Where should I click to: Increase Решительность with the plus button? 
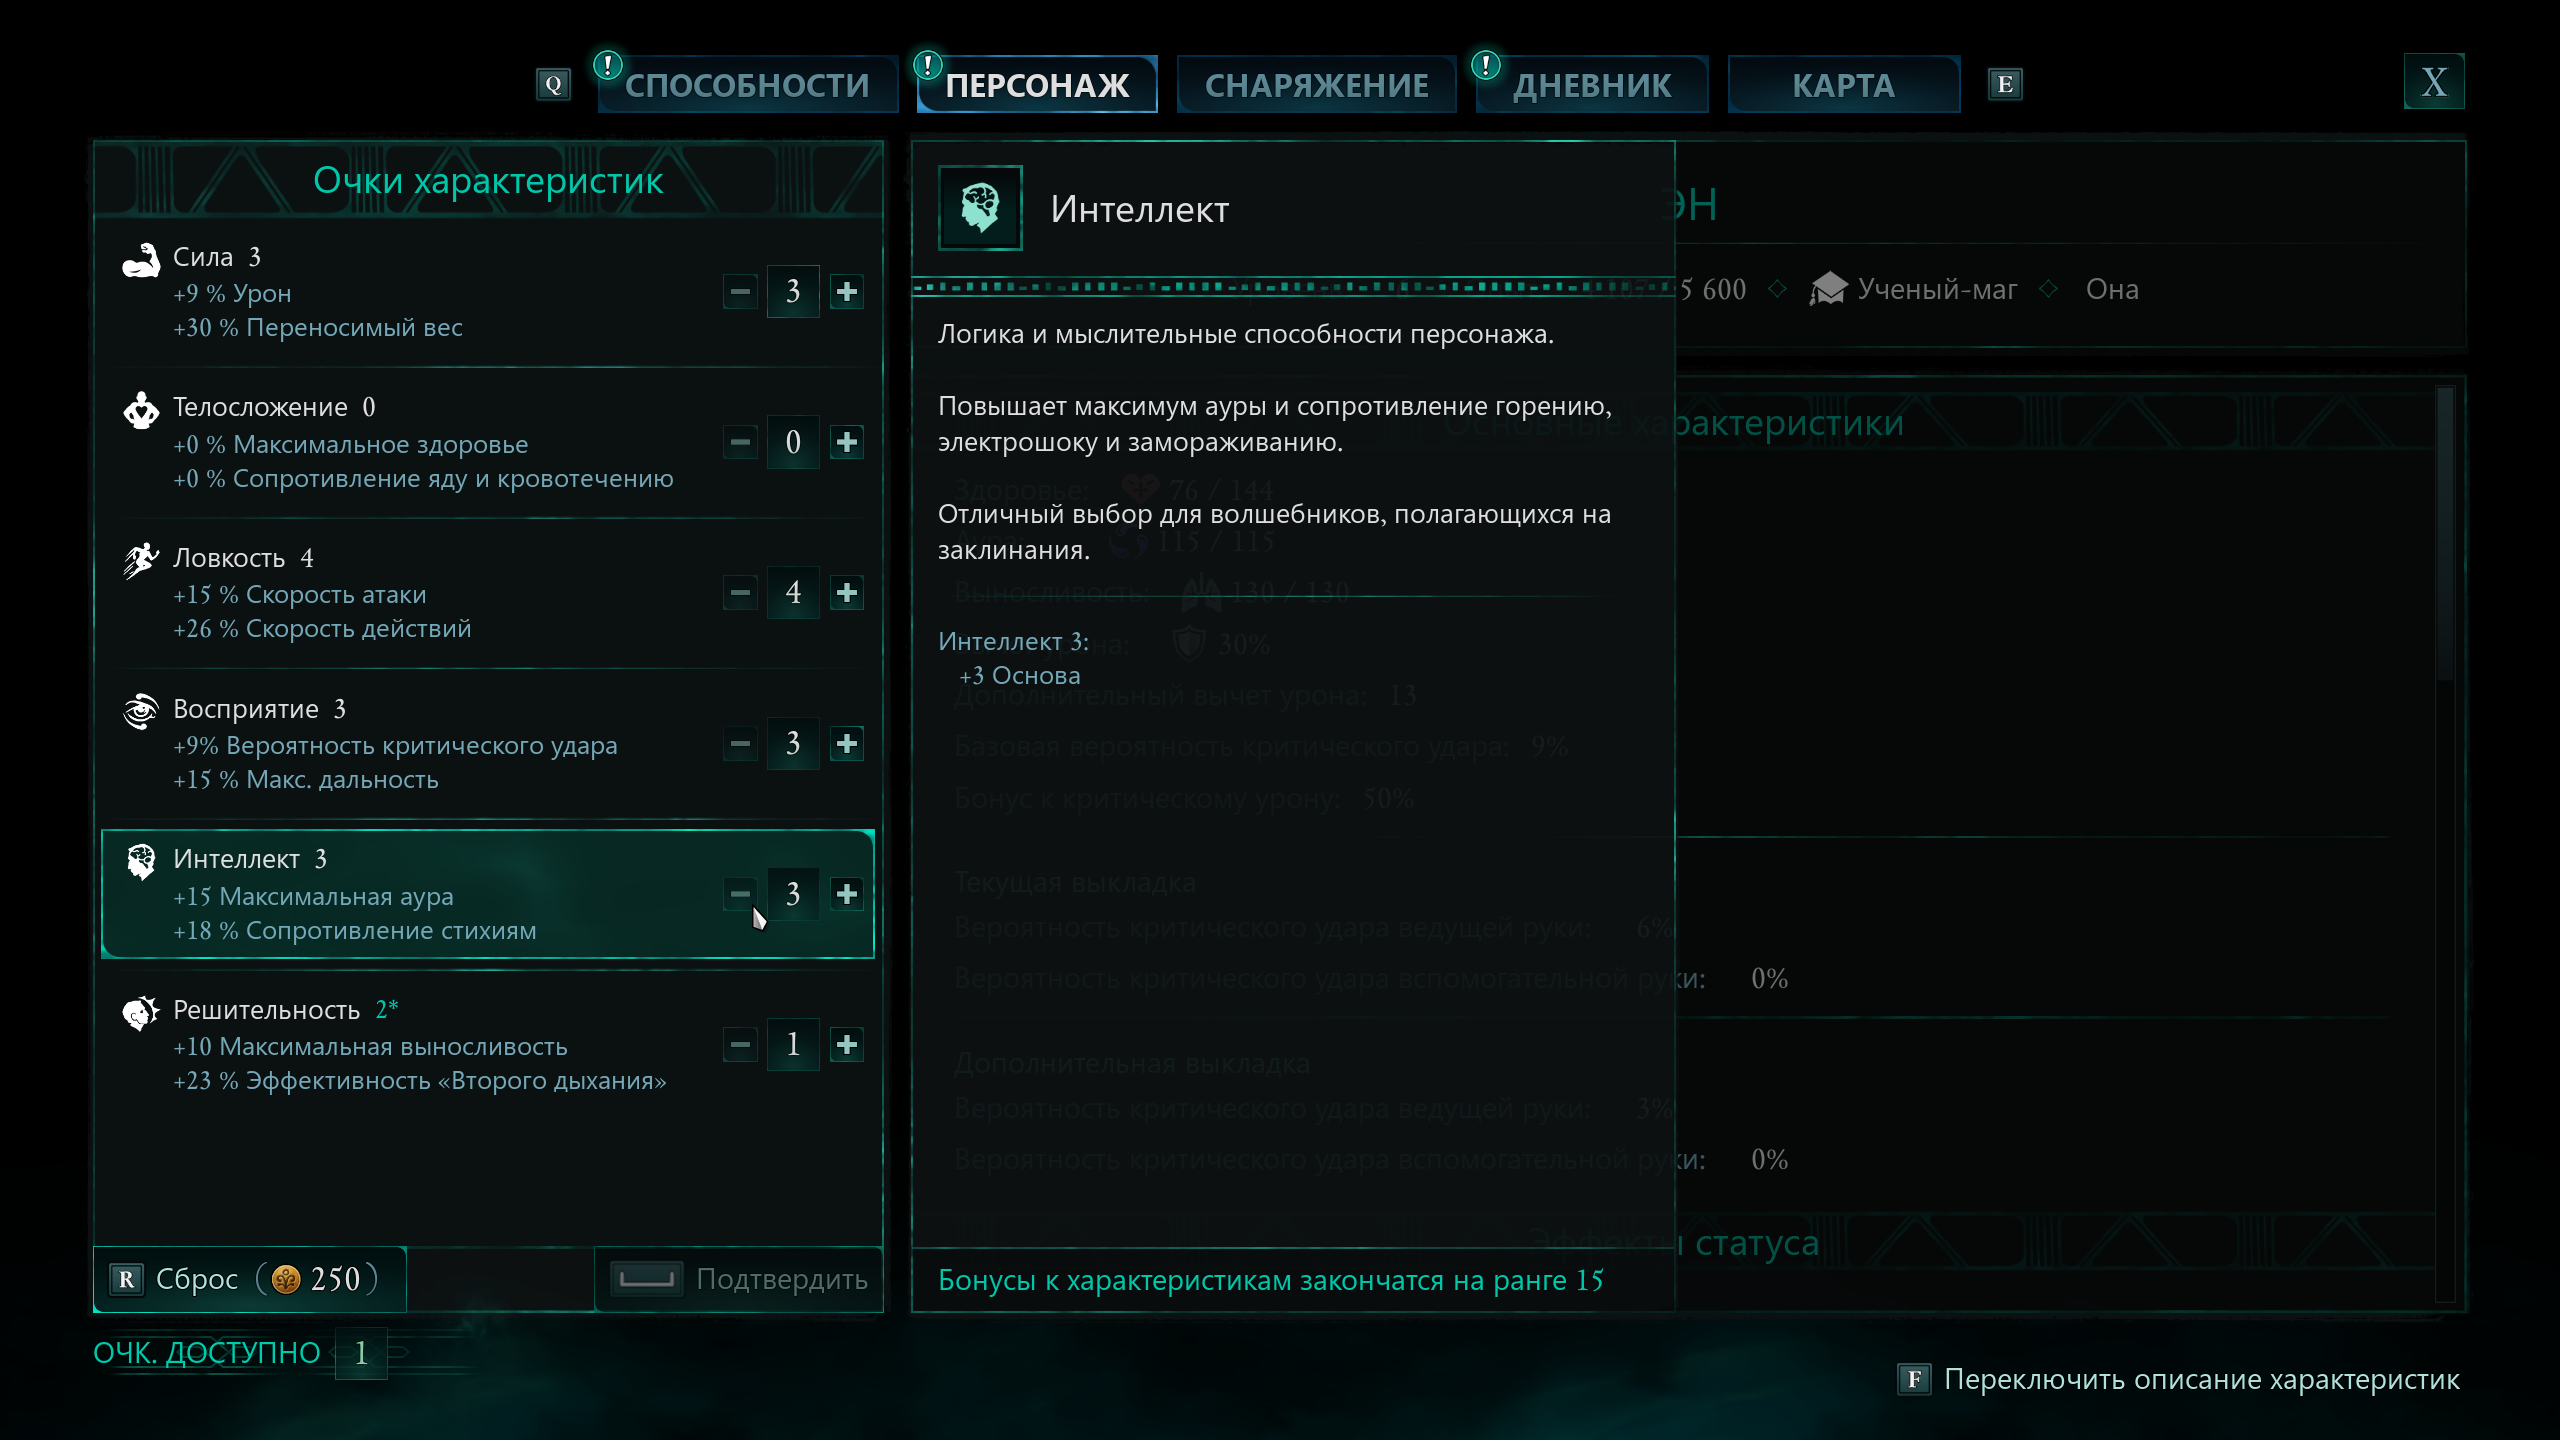[846, 1044]
